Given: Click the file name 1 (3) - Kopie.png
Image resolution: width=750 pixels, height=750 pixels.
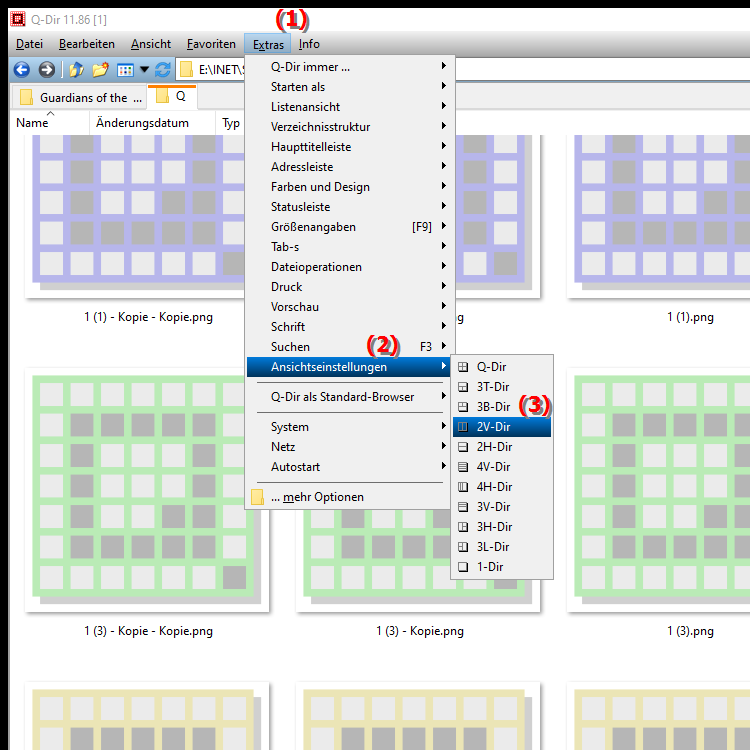Looking at the screenshot, I should point(420,631).
